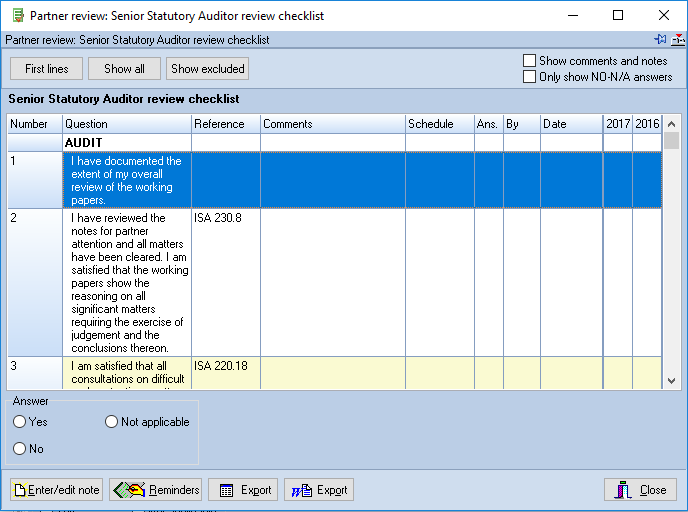Click the Date column header
The image size is (688, 512).
(x=572, y=124)
